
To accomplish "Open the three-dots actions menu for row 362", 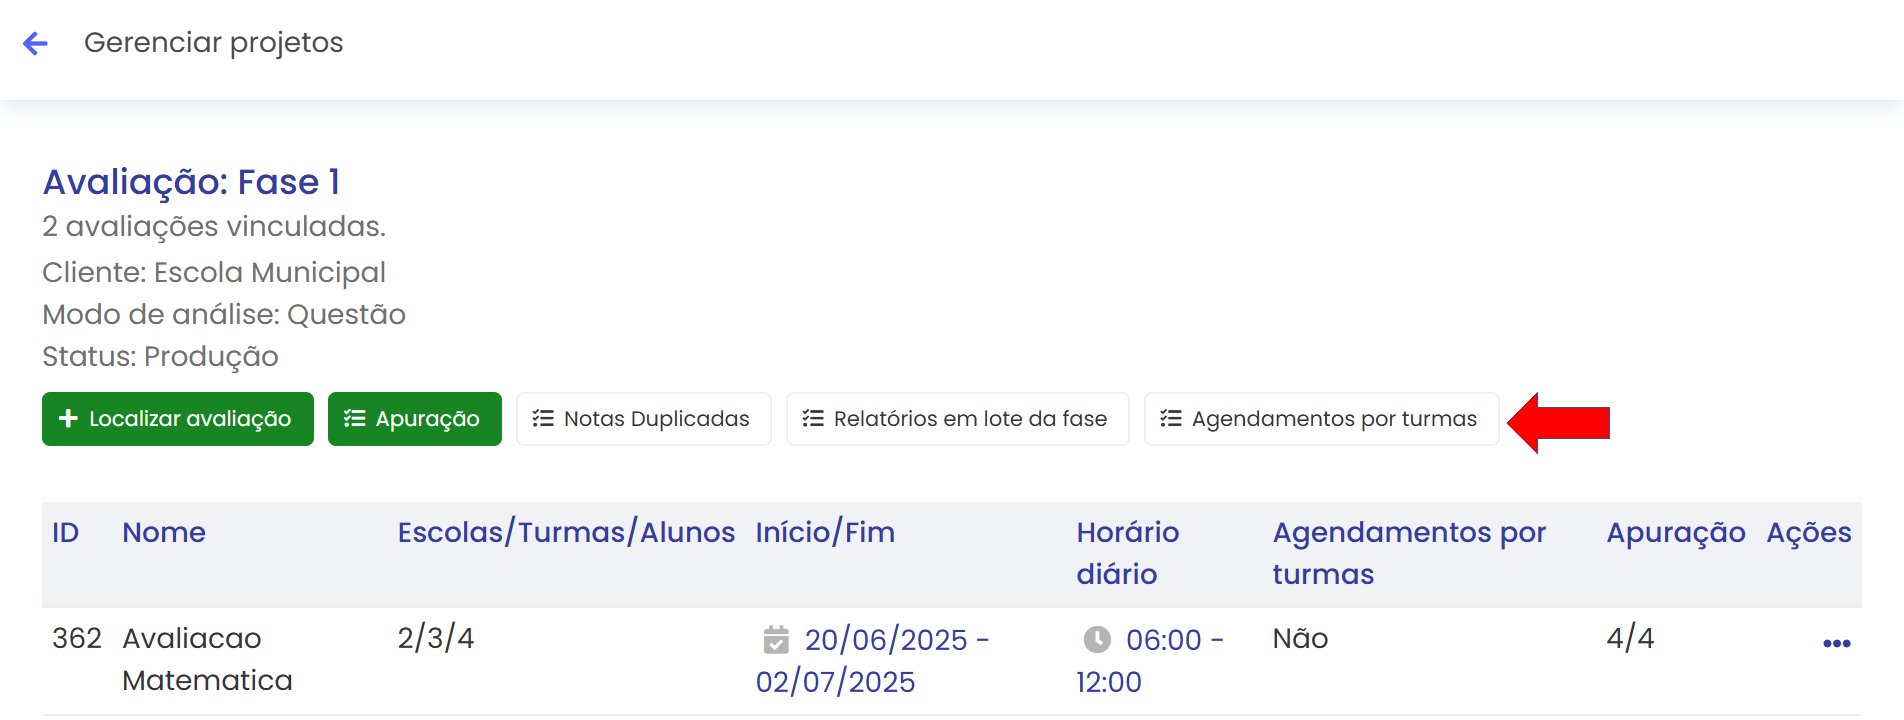I will 1836,643.
